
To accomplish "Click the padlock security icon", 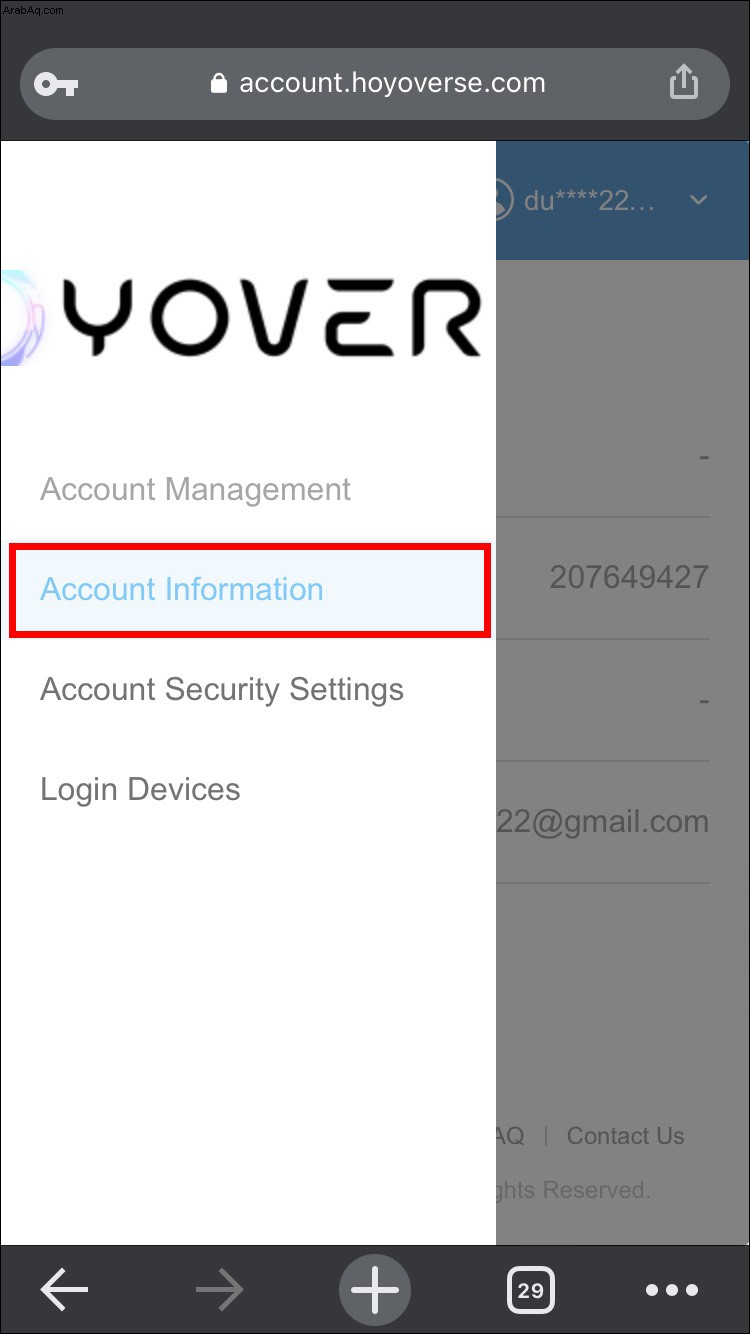I will pos(219,83).
